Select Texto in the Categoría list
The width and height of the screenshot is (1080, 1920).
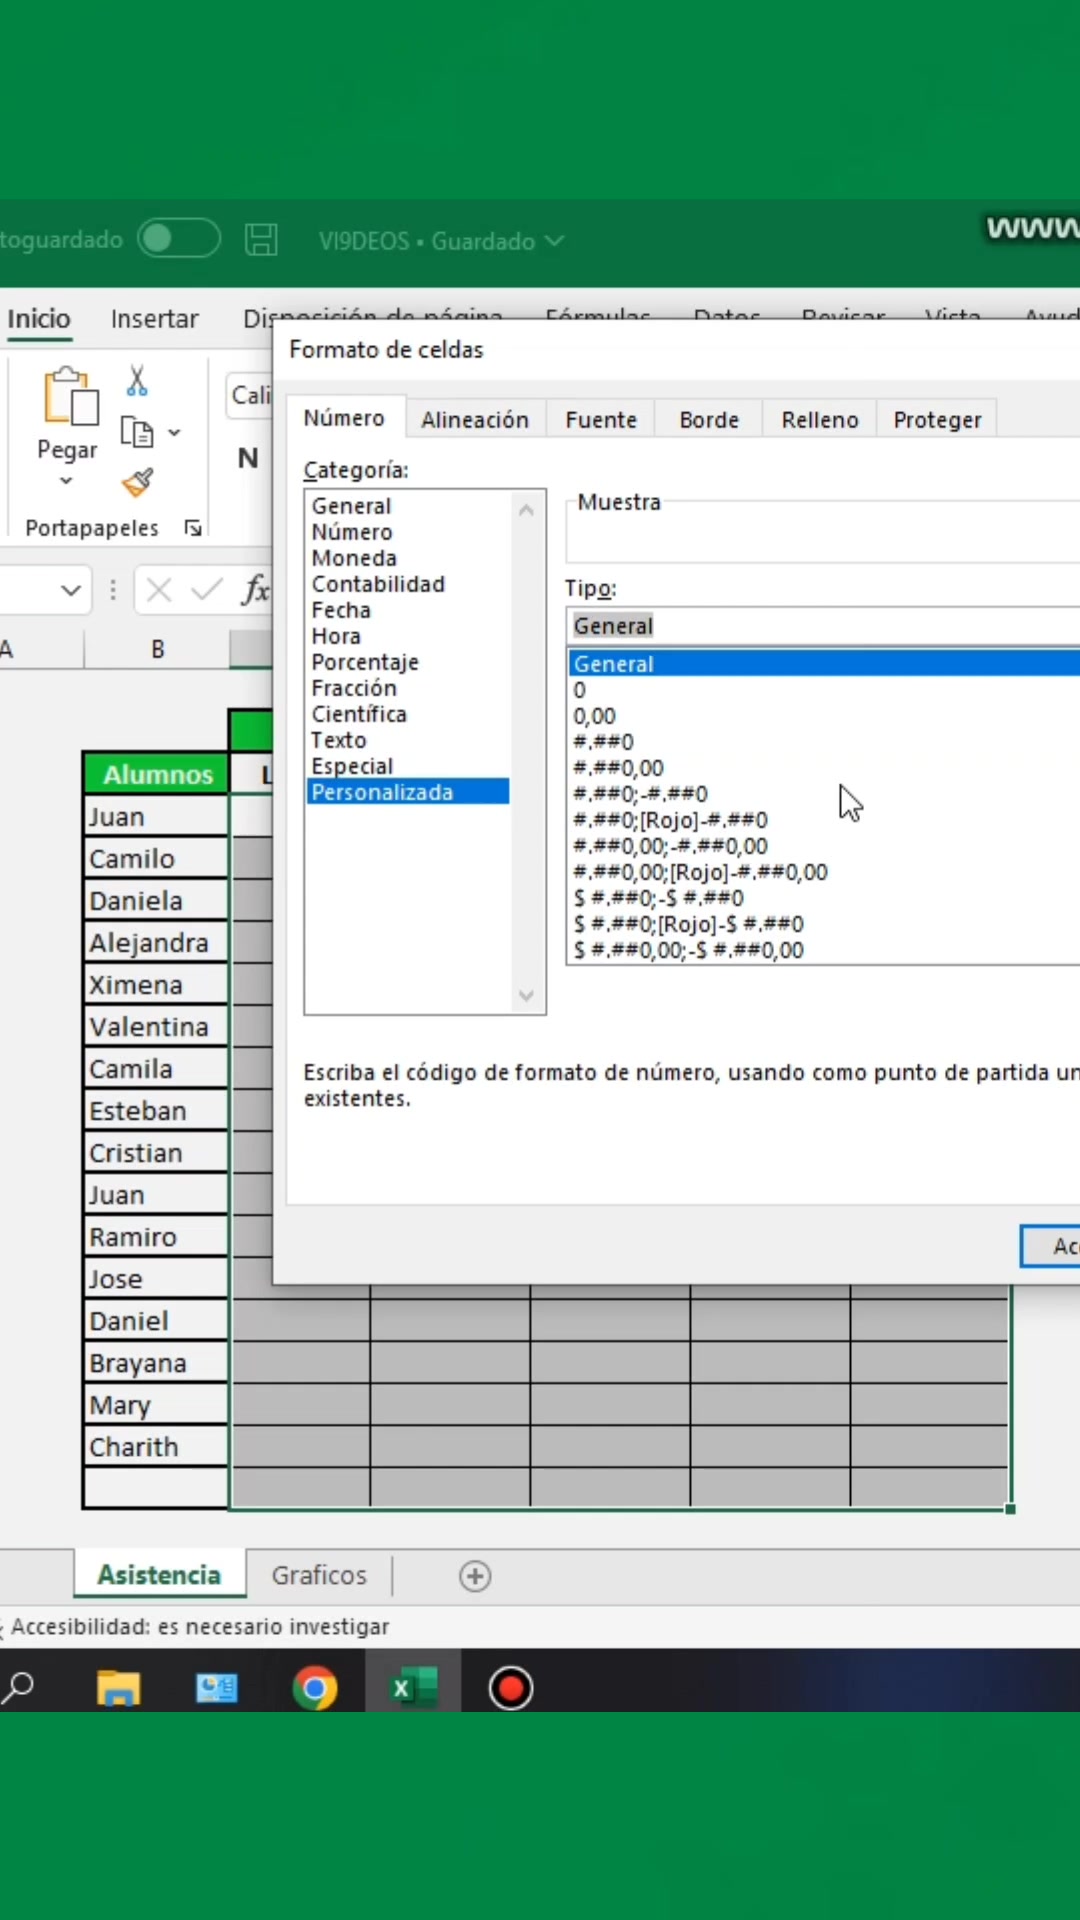click(339, 740)
